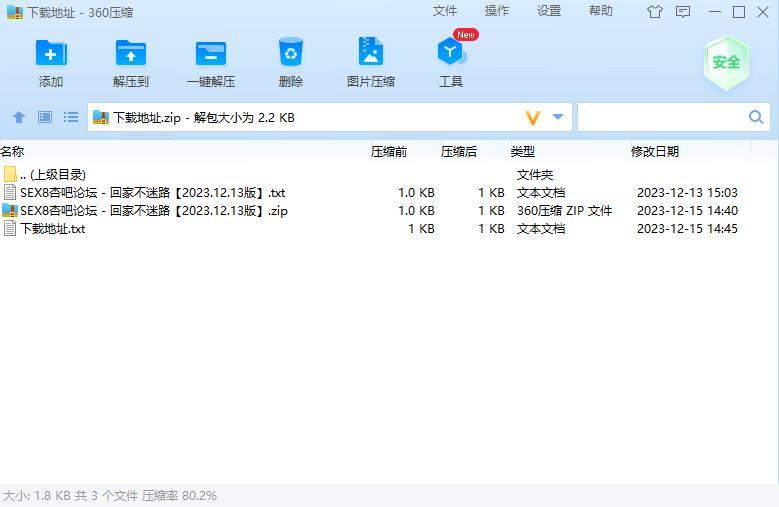Select SEX8杏吧论坛 .txt file row
This screenshot has width=779, height=507.
[378, 193]
